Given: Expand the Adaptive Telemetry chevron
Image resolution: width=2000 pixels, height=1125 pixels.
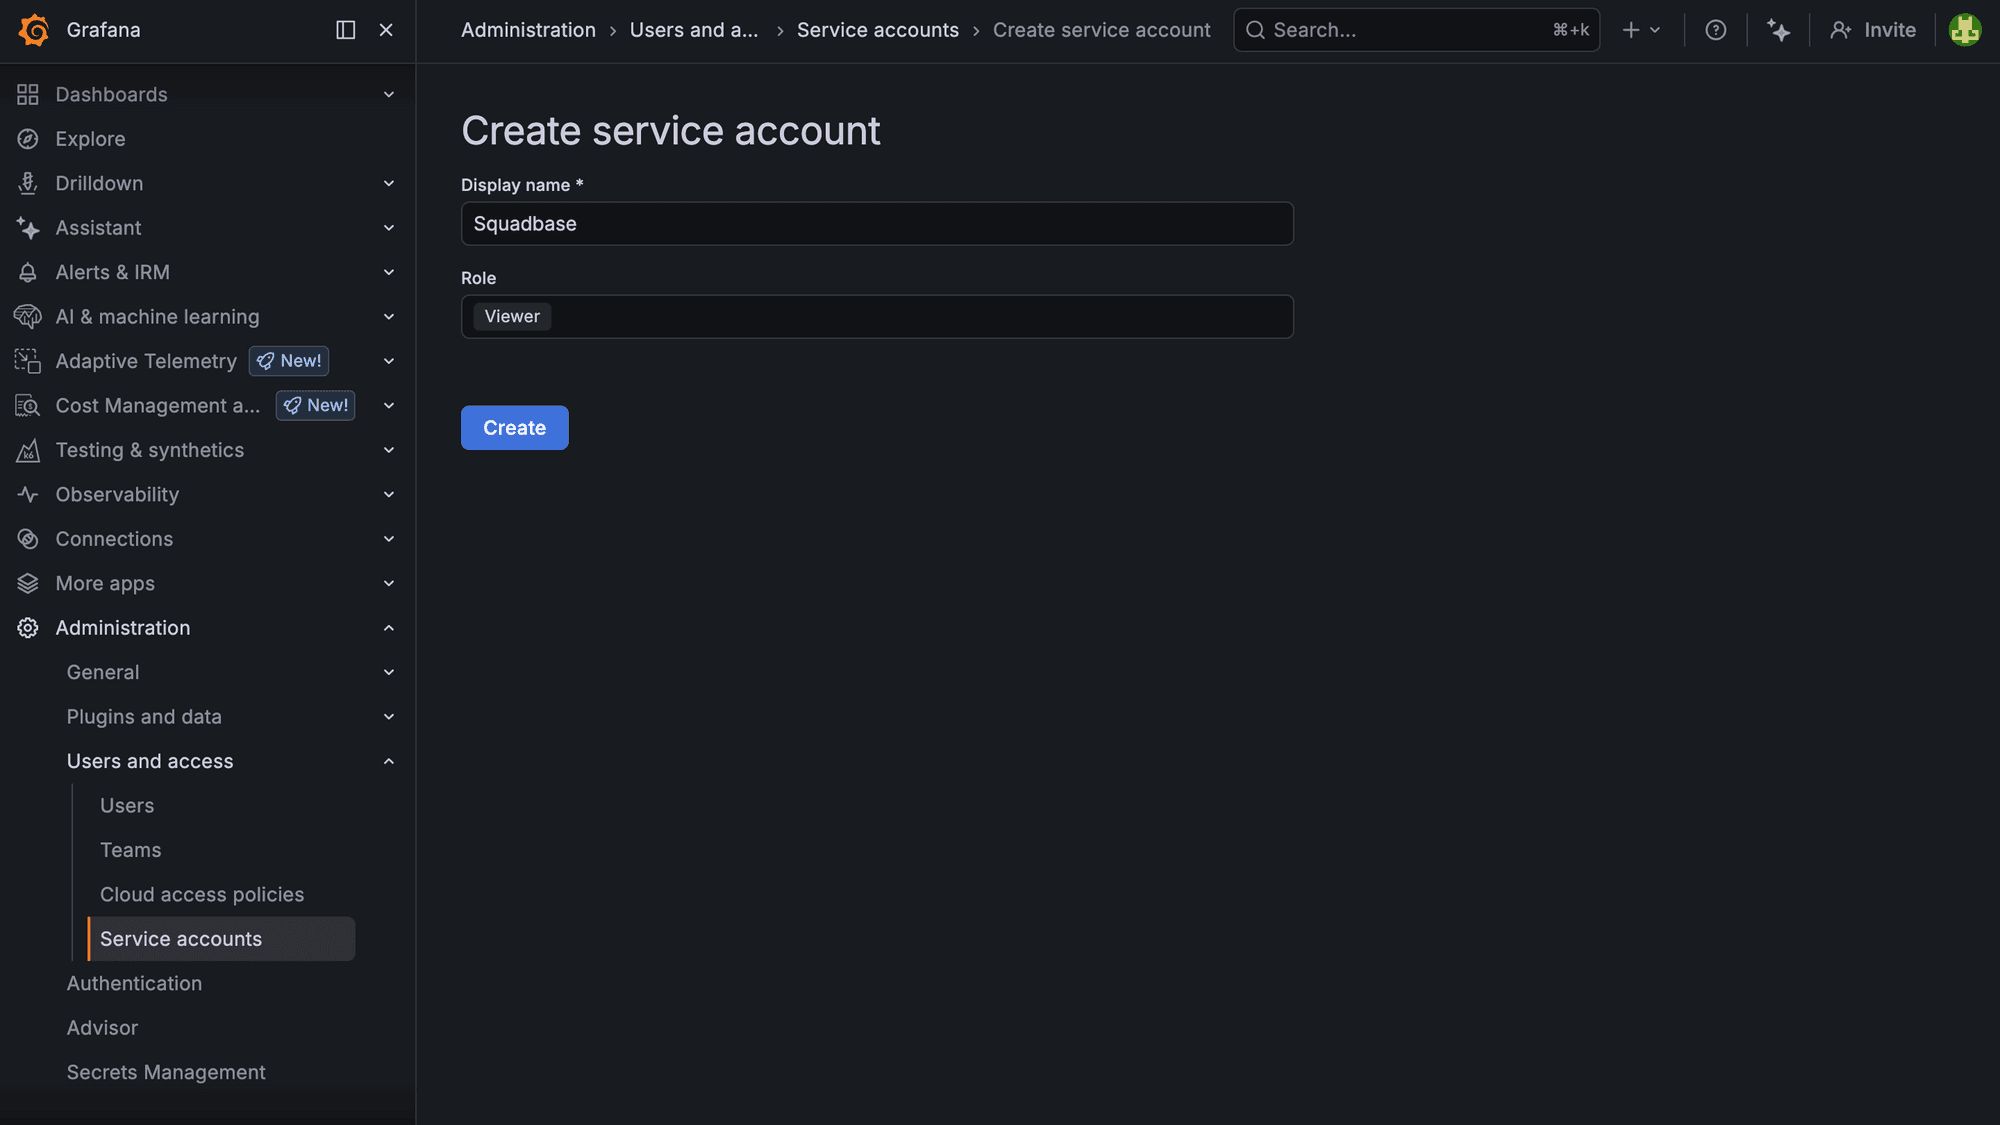Looking at the screenshot, I should pos(389,361).
